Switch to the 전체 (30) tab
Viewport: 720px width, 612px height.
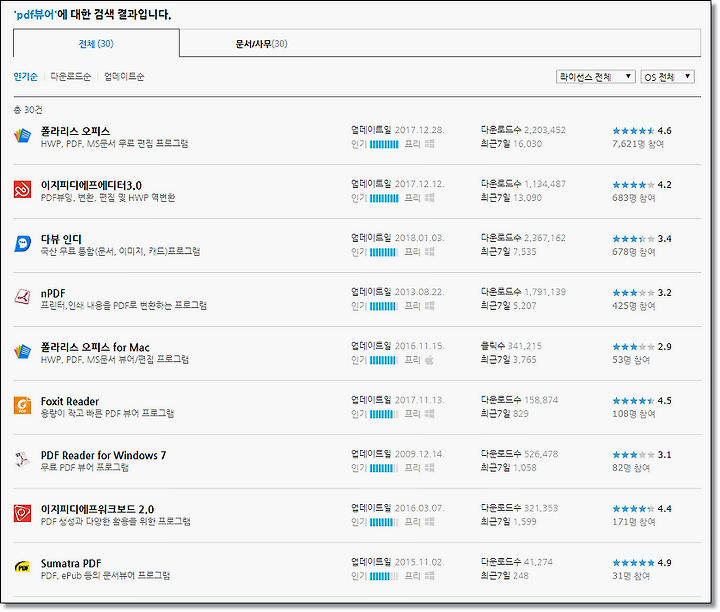[96, 44]
